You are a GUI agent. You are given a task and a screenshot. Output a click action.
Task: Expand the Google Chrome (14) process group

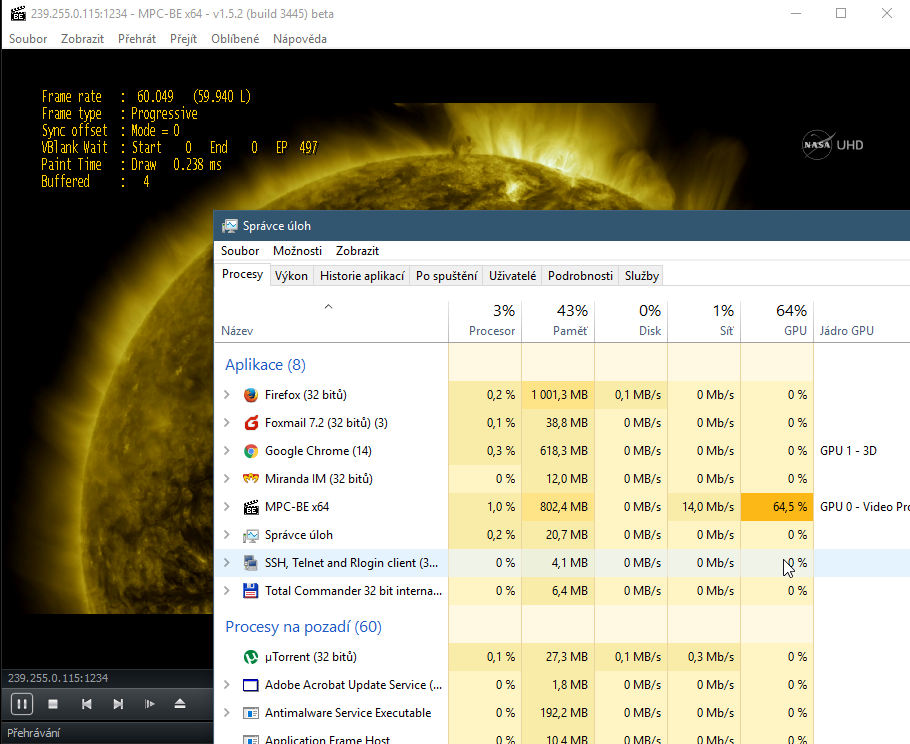[x=227, y=450]
